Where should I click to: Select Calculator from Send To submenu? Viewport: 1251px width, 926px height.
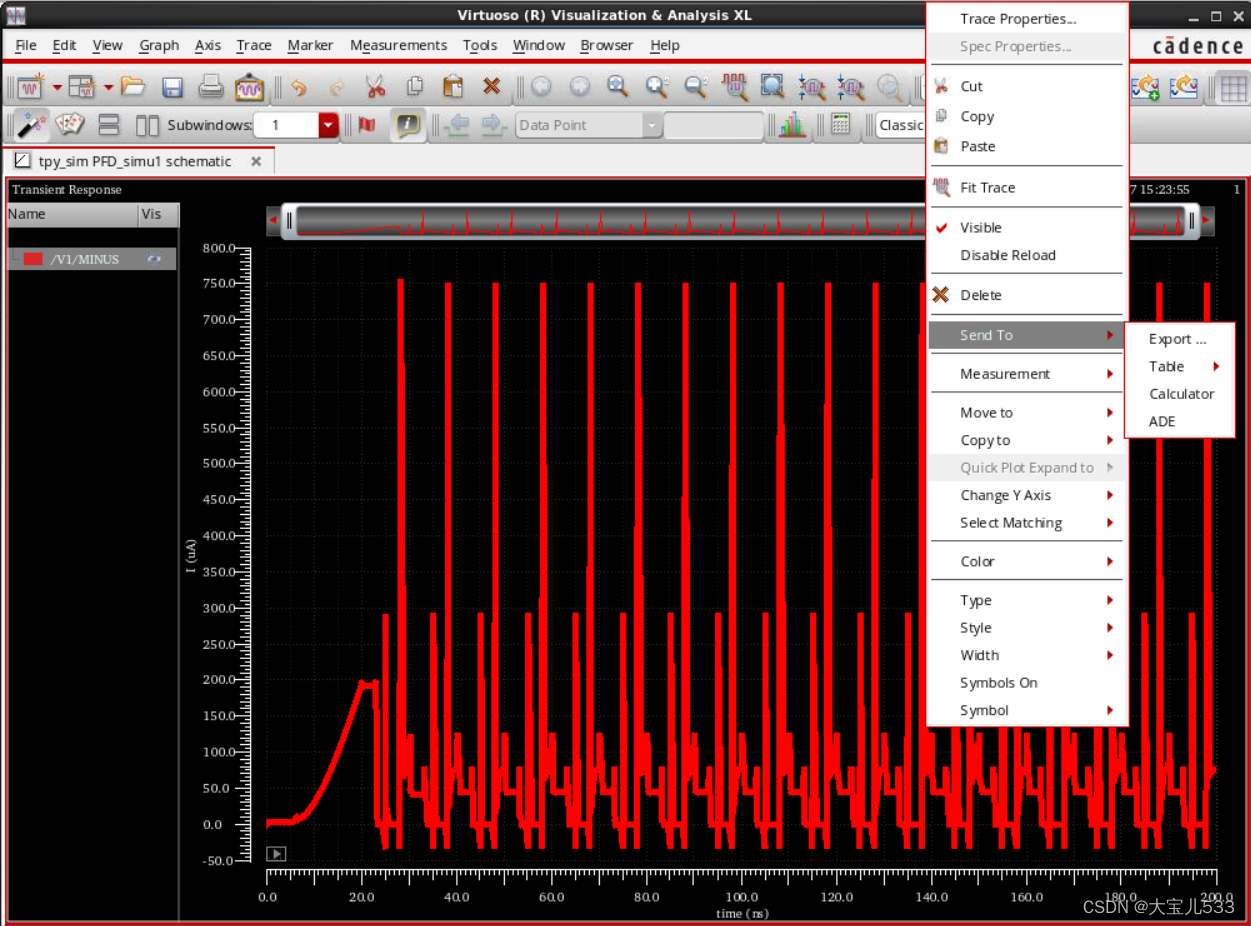(1181, 394)
